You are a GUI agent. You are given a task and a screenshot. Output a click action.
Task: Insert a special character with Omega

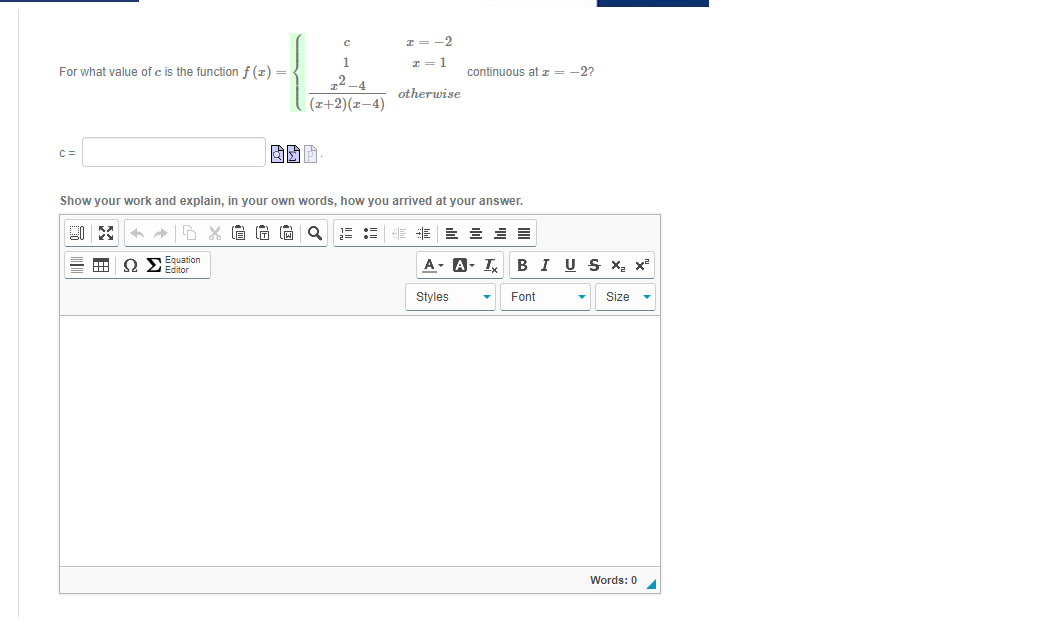[131, 265]
